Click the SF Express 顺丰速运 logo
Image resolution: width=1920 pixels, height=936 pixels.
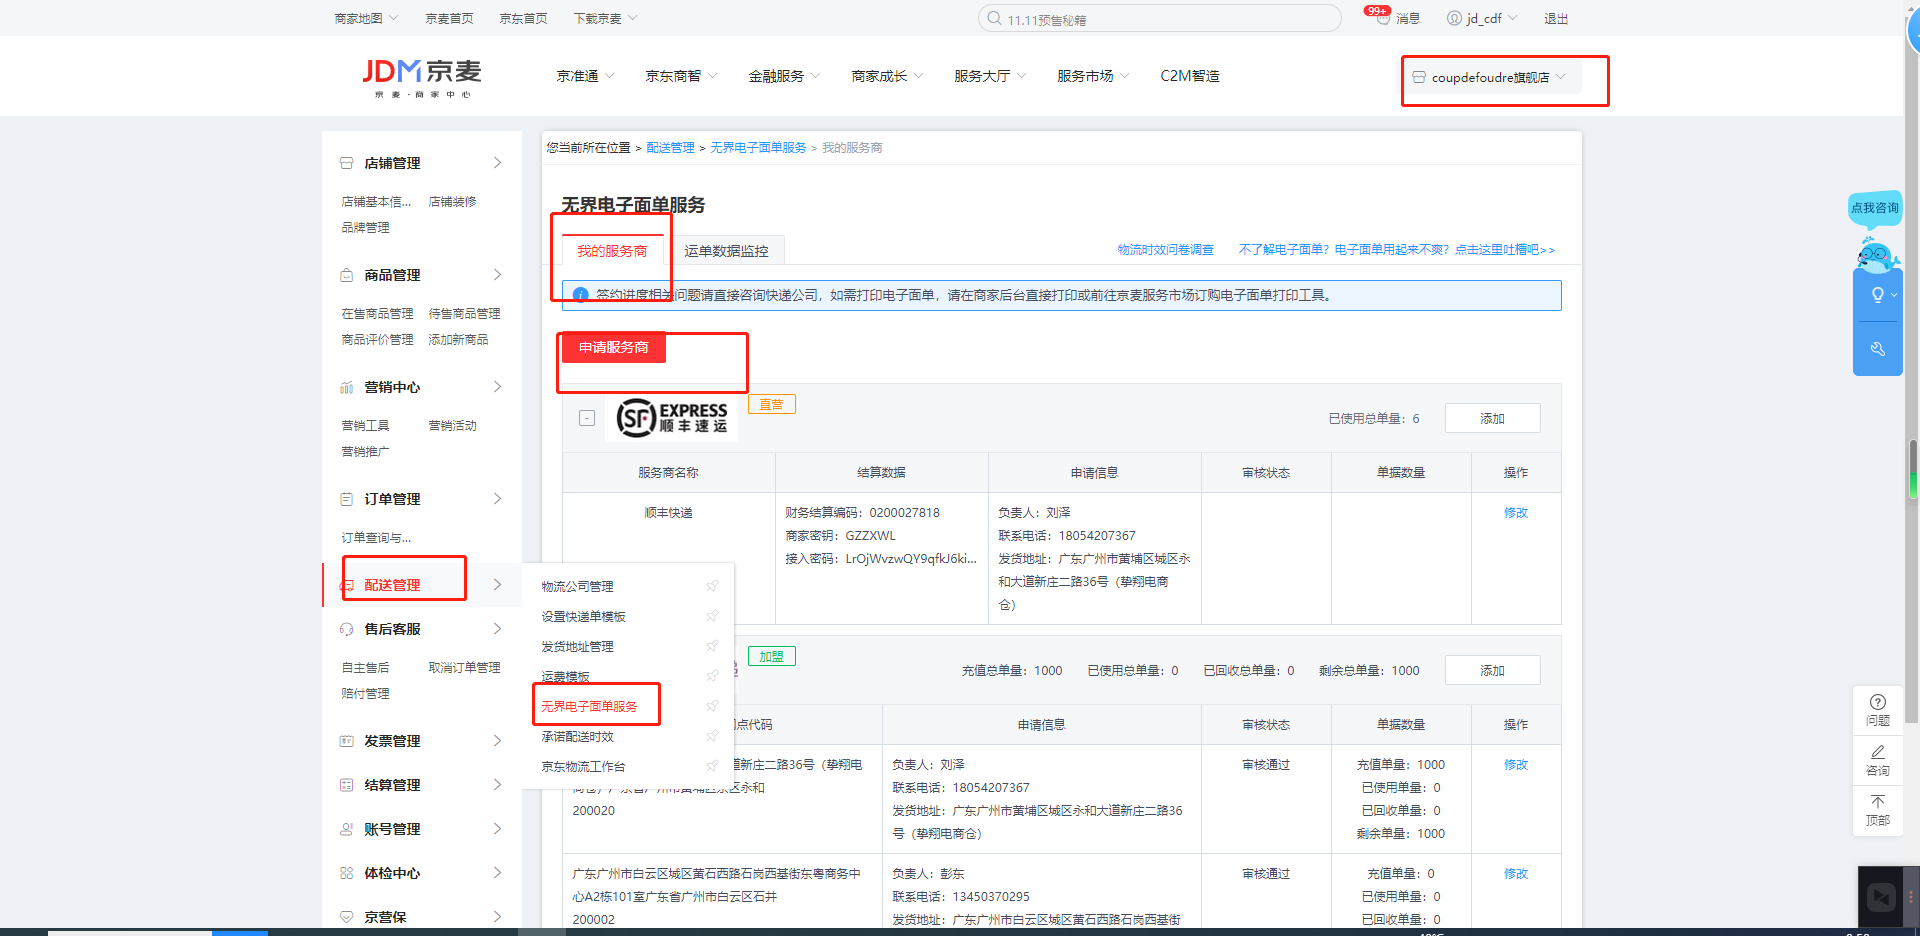(672, 417)
